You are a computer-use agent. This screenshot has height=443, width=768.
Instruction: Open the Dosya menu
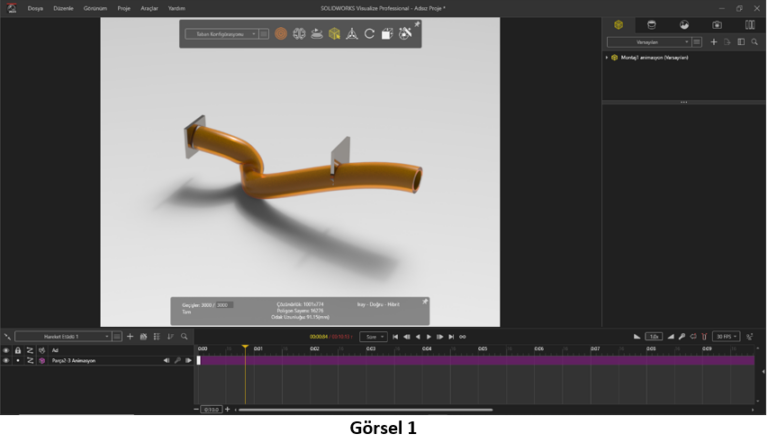(x=35, y=7)
